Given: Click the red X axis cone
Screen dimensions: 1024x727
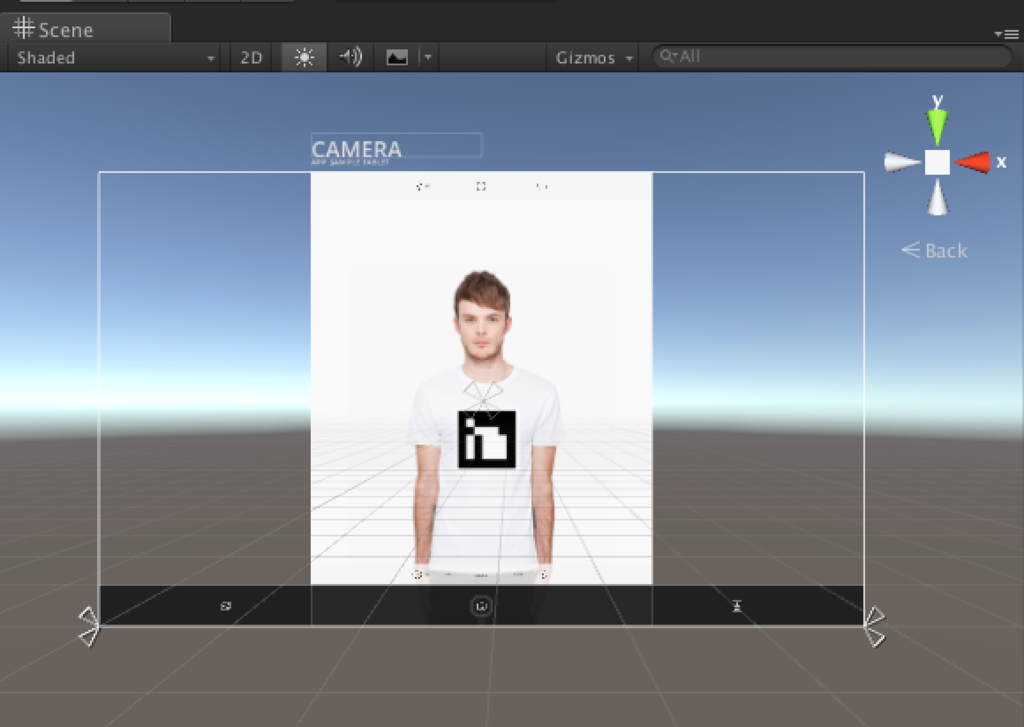Looking at the screenshot, I should tap(972, 162).
